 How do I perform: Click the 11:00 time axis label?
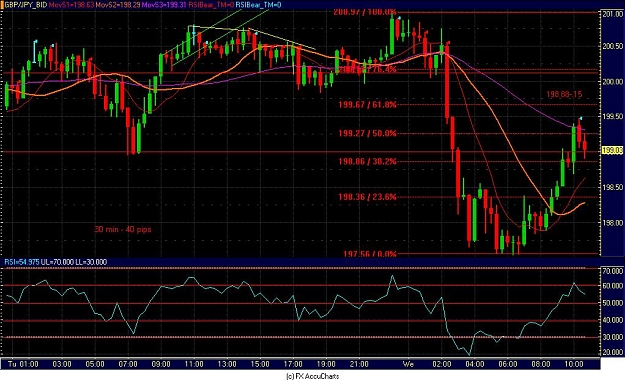pyautogui.click(x=194, y=364)
